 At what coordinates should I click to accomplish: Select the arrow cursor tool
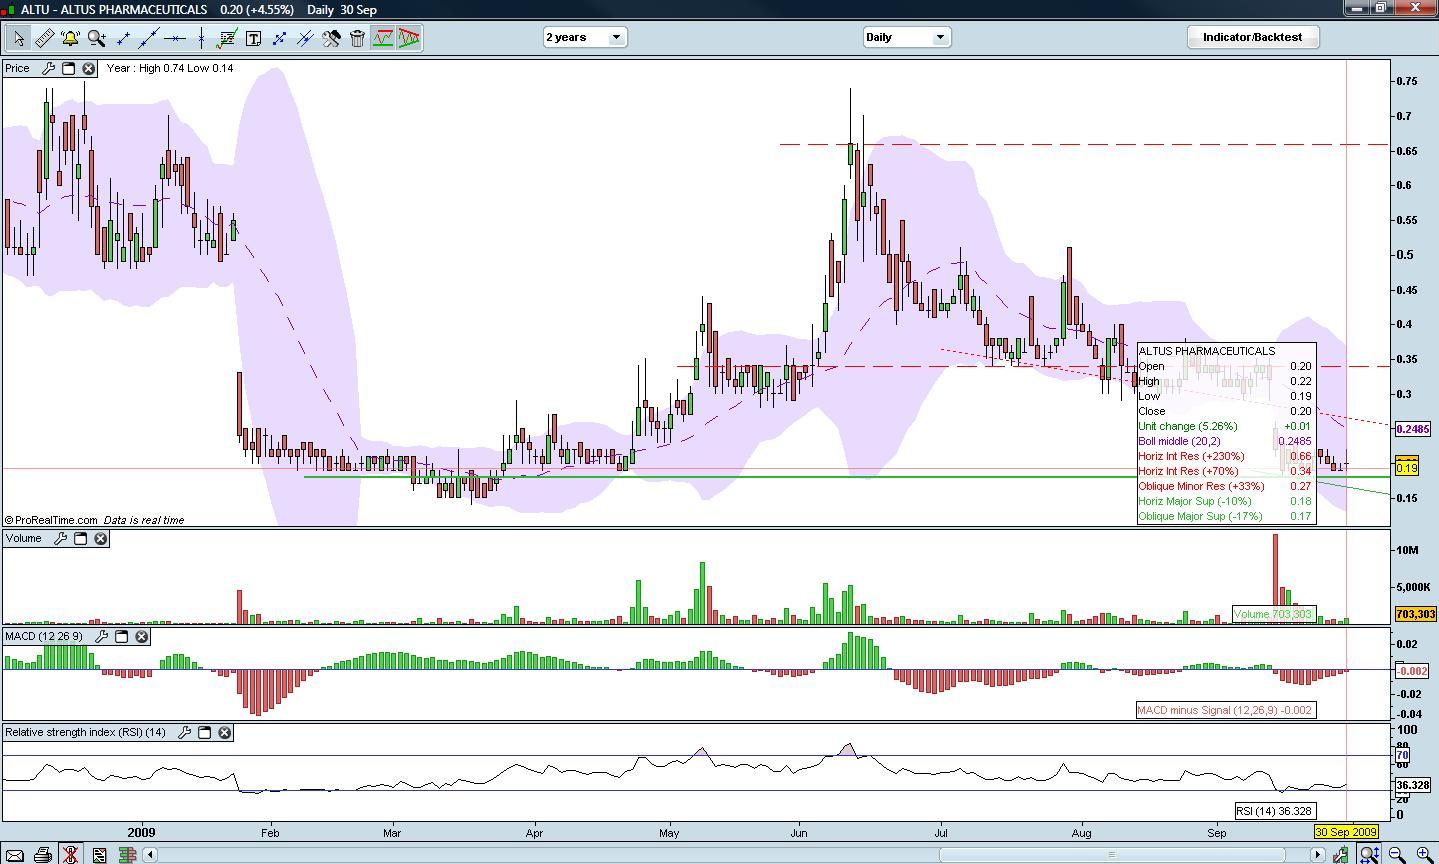coord(19,38)
